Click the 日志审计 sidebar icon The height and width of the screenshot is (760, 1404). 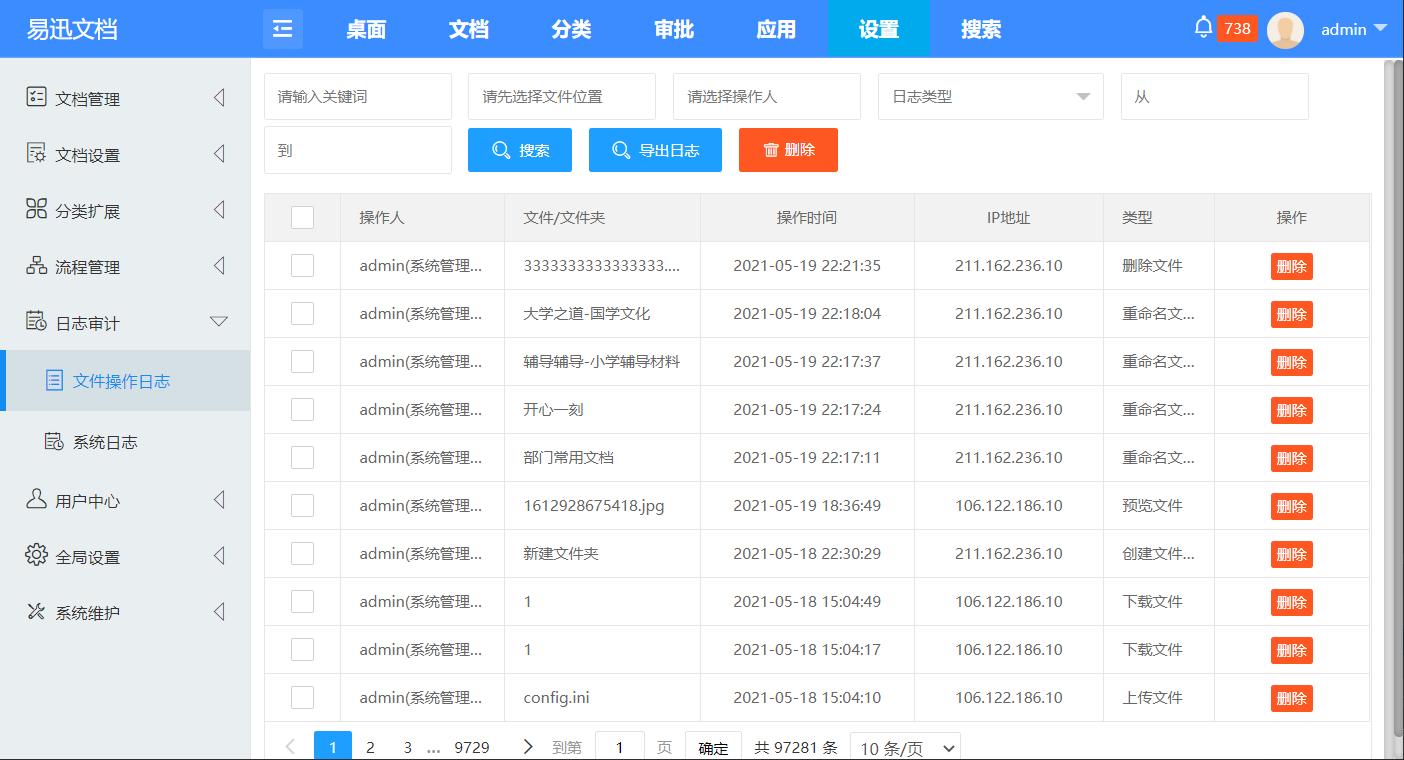point(36,321)
